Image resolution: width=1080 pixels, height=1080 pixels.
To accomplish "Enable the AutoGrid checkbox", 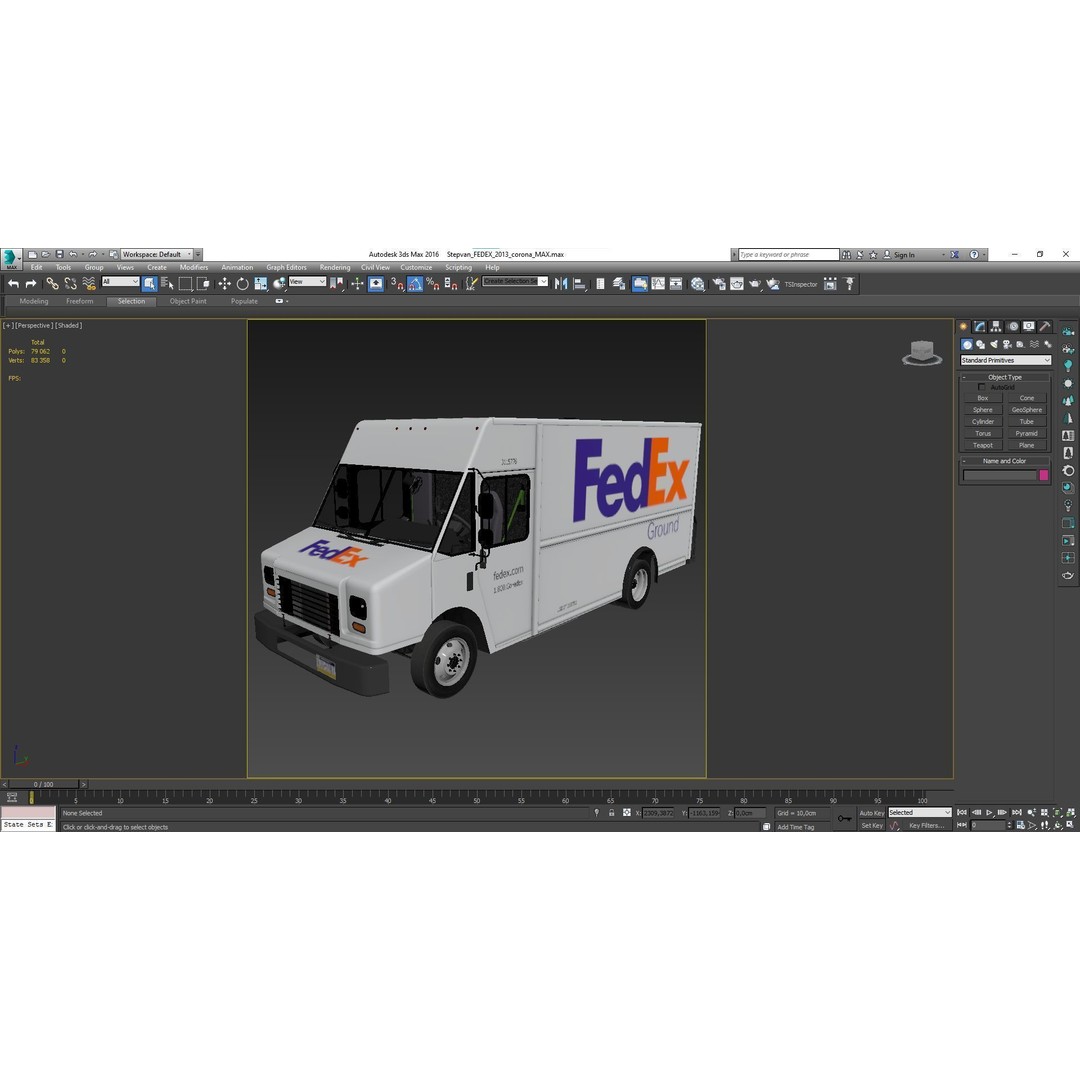I will [x=982, y=387].
